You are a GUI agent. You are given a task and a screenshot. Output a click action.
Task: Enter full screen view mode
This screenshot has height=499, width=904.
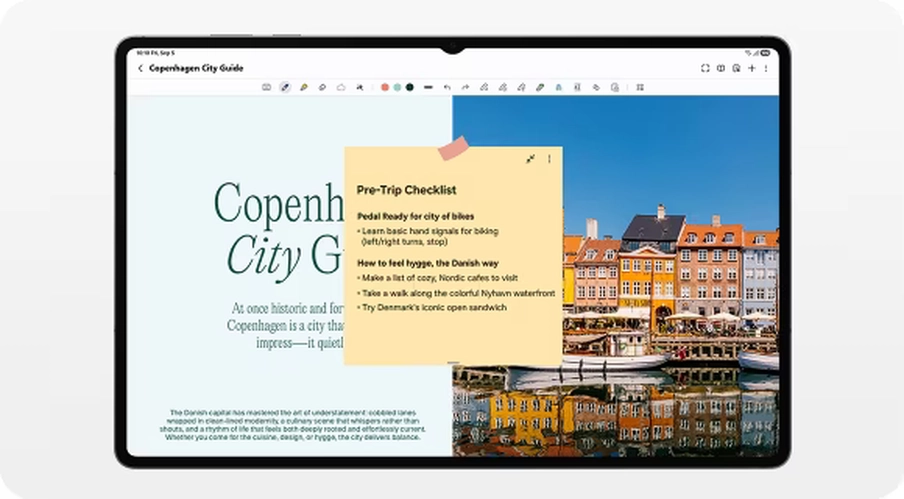(705, 69)
